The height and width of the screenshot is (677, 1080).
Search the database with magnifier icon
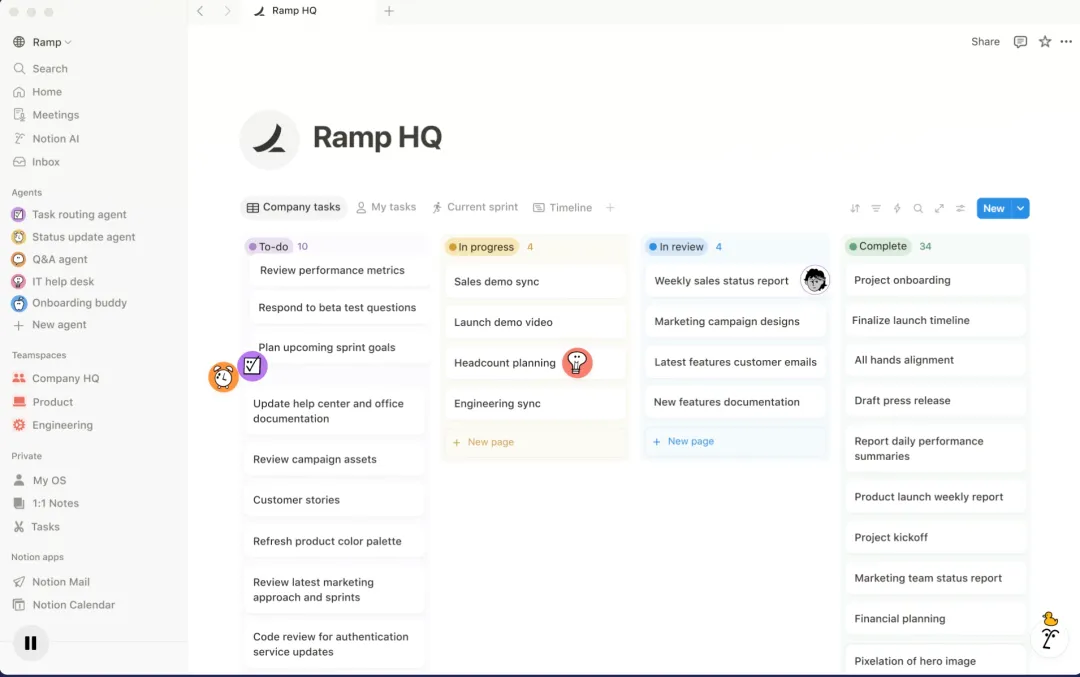918,208
